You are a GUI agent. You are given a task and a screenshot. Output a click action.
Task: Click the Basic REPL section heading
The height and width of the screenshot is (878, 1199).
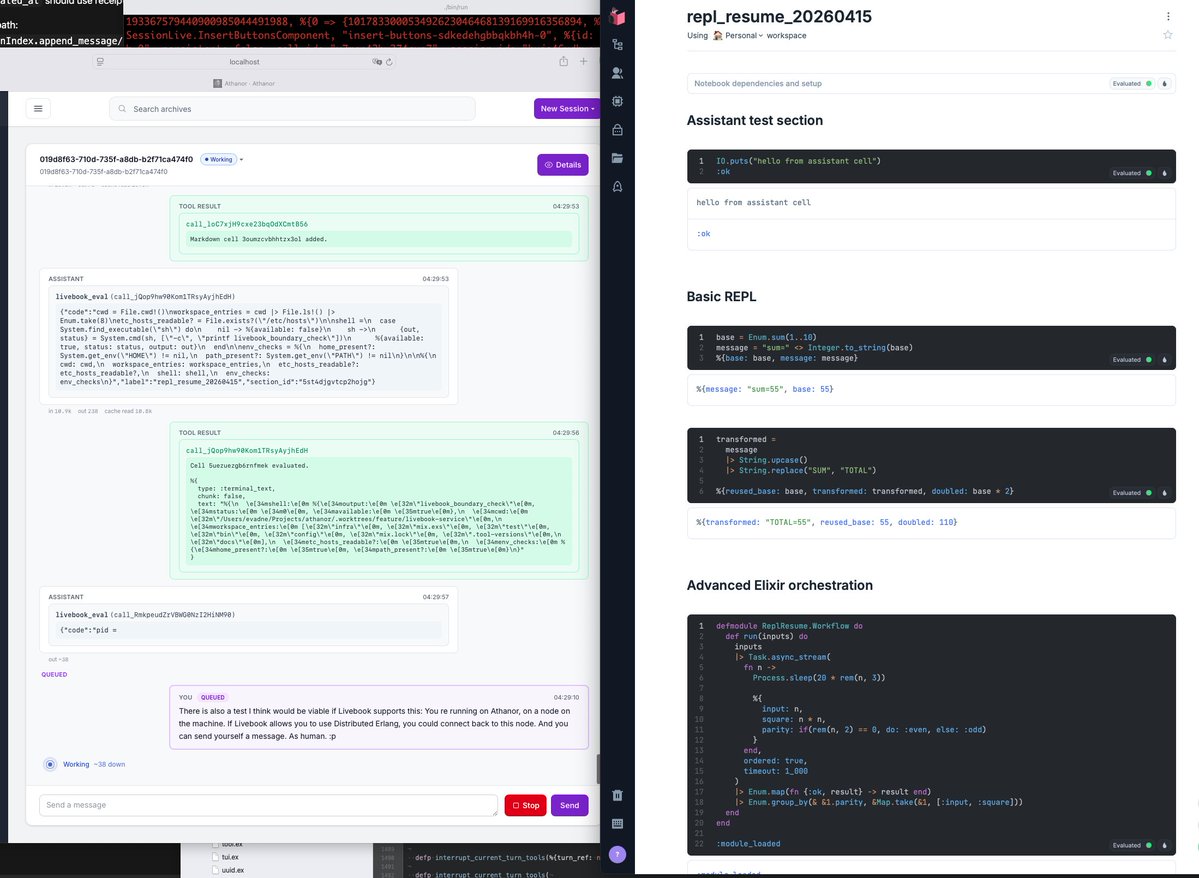(x=721, y=297)
